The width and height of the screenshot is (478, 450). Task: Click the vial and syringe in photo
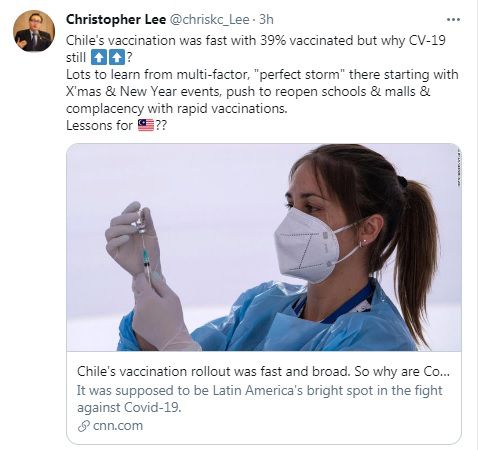144,245
